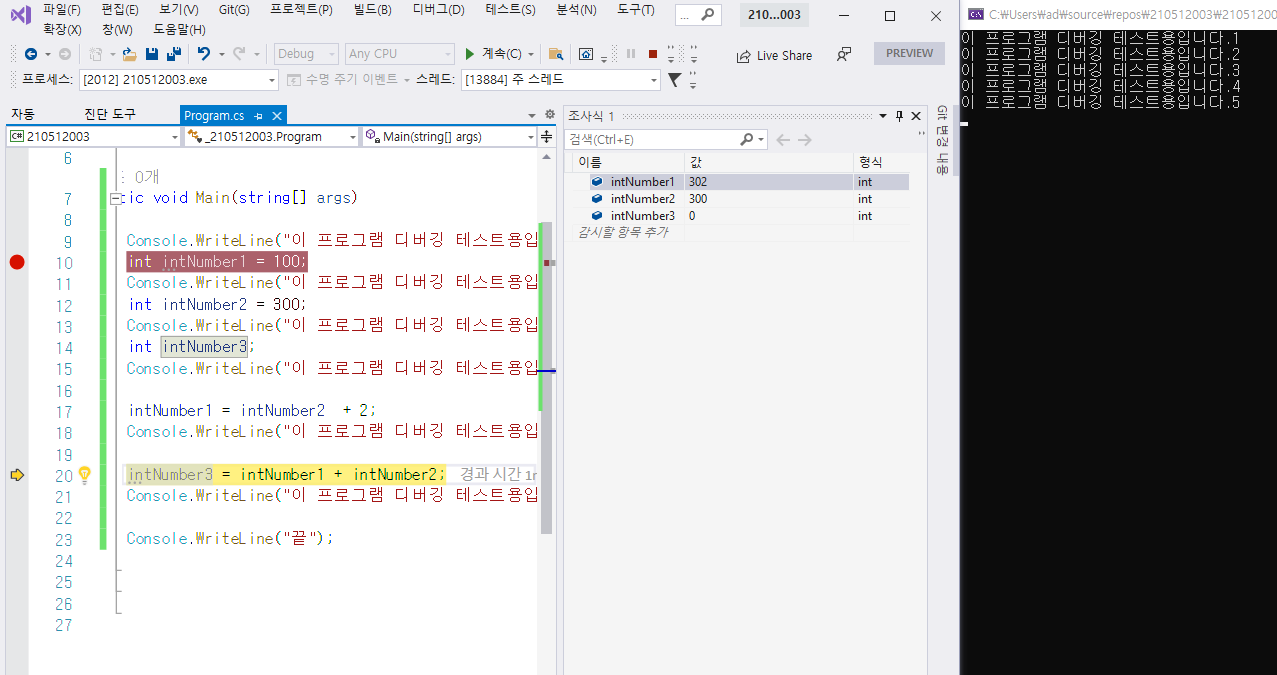Click the feedback person icon
This screenshot has height=675, width=1277.
[844, 54]
